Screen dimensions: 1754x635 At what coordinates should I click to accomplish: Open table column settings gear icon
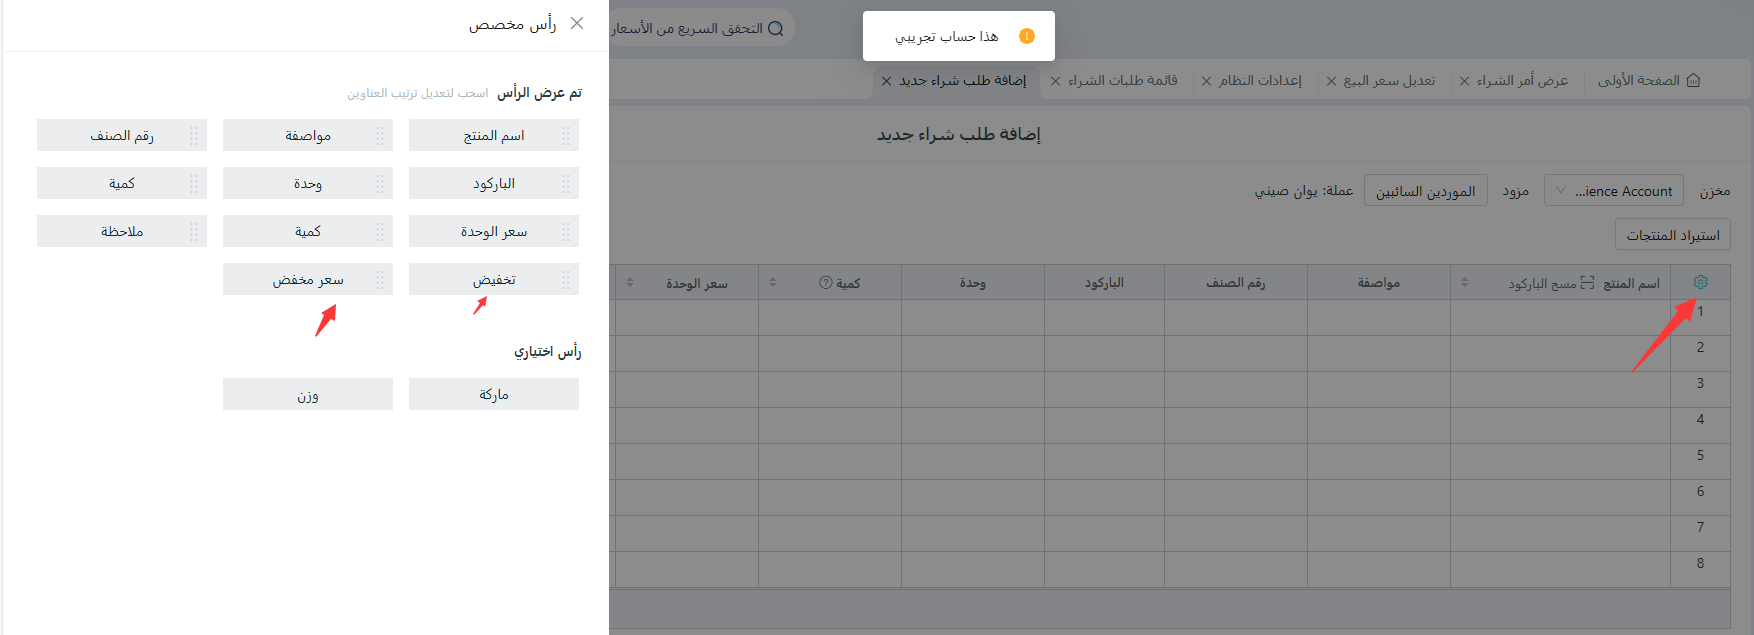[1700, 282]
